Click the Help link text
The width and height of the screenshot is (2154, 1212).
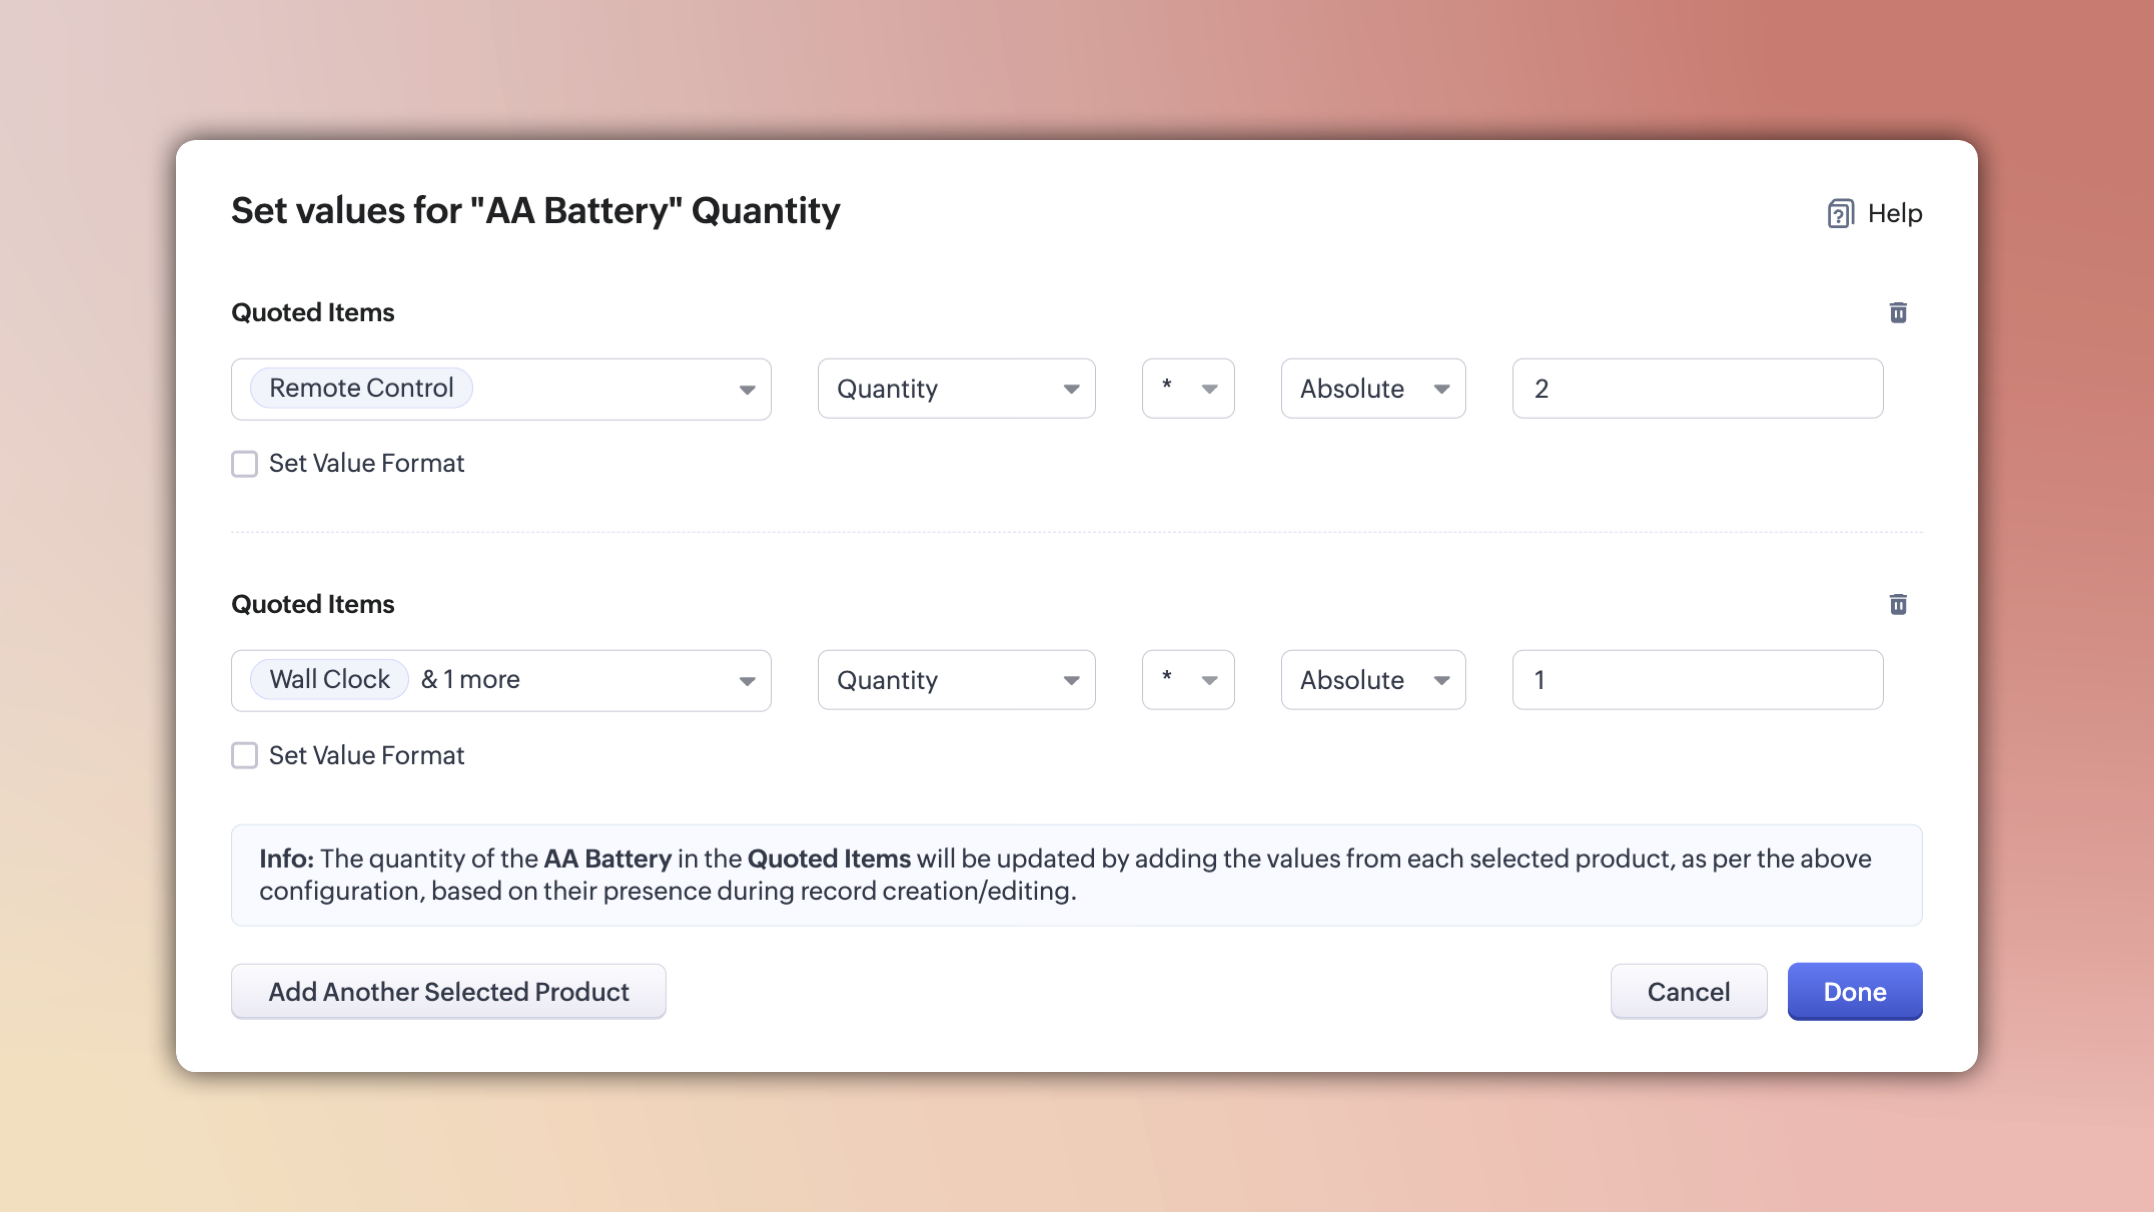1894,213
